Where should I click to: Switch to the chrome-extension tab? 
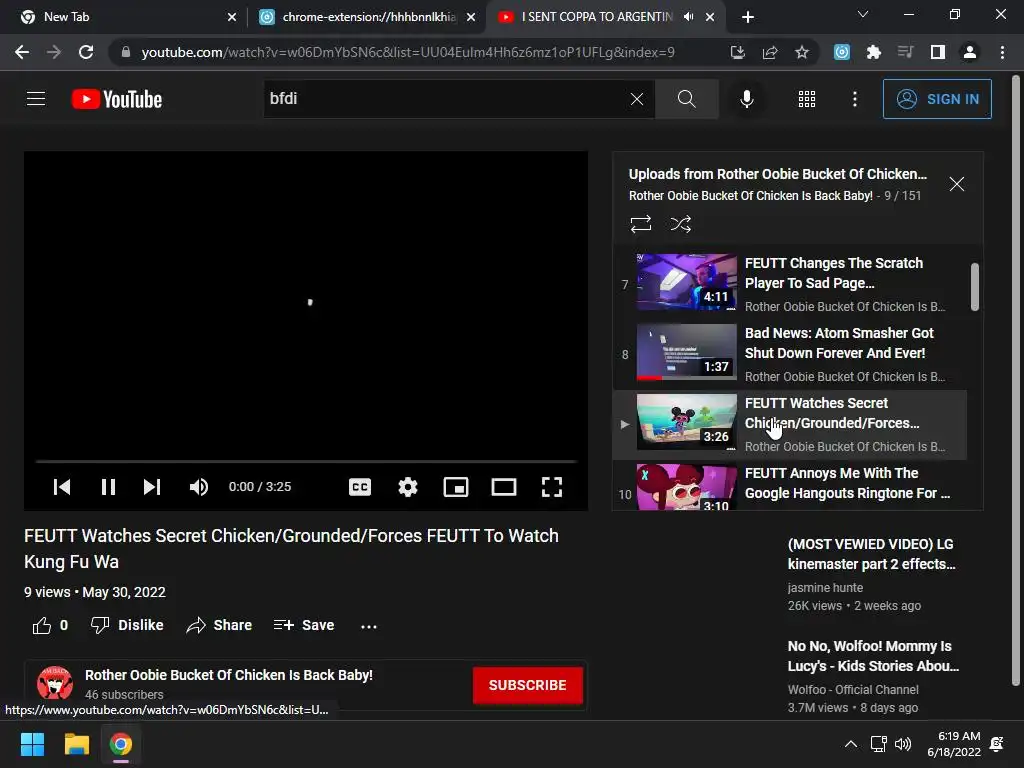(x=369, y=17)
